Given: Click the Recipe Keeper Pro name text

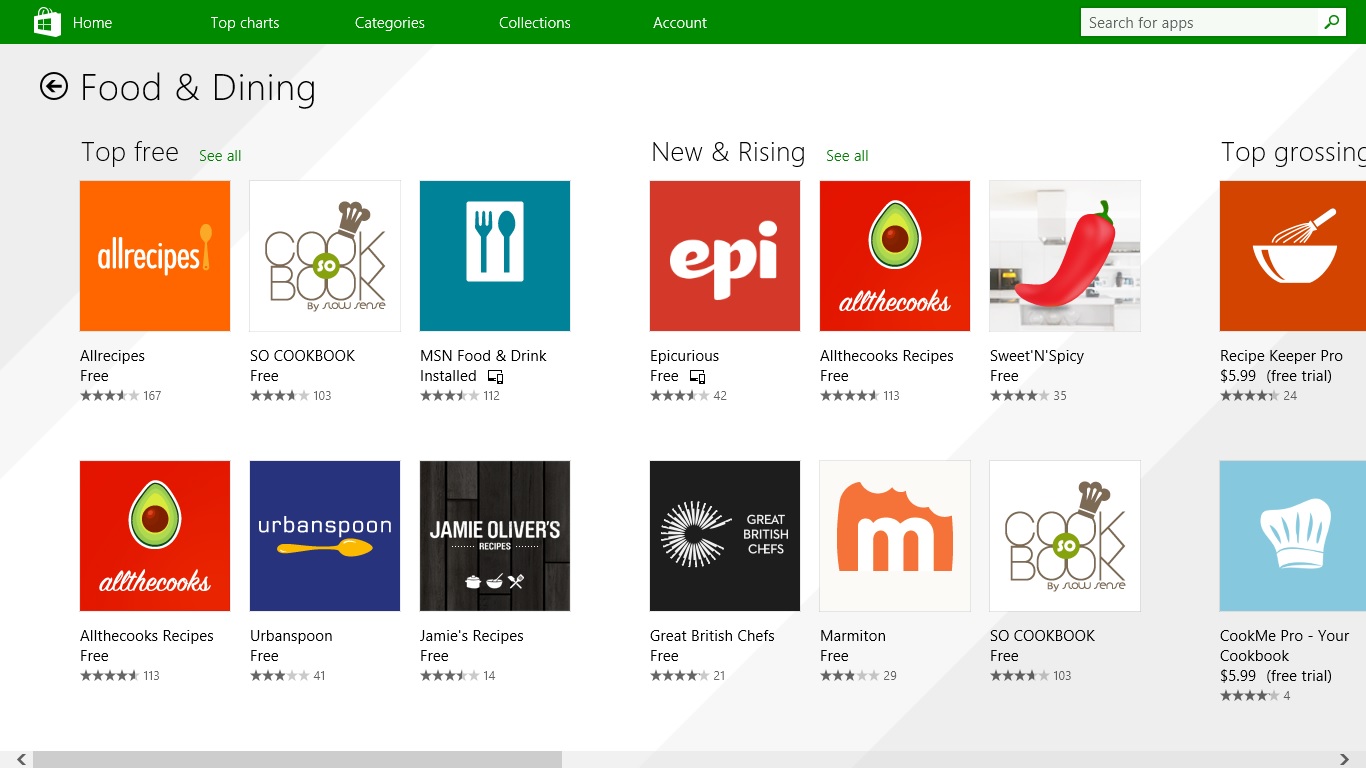Looking at the screenshot, I should click(1281, 356).
